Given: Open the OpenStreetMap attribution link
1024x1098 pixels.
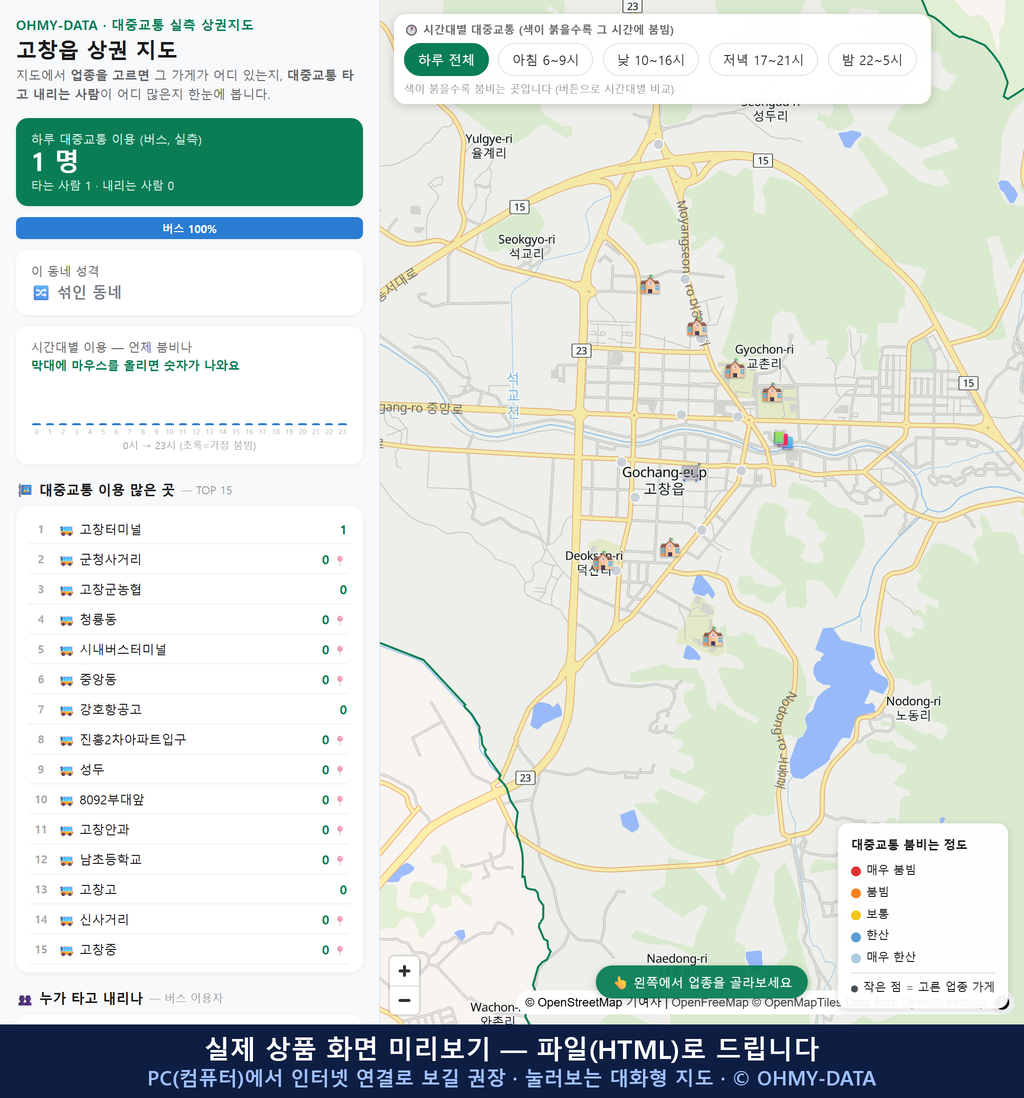Looking at the screenshot, I should pos(580,1003).
